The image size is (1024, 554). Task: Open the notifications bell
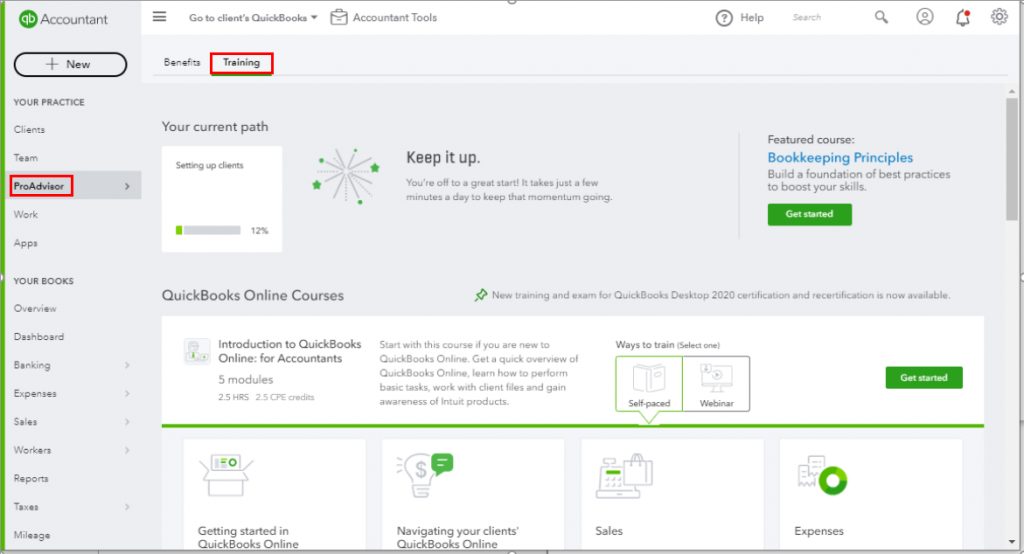click(x=963, y=18)
